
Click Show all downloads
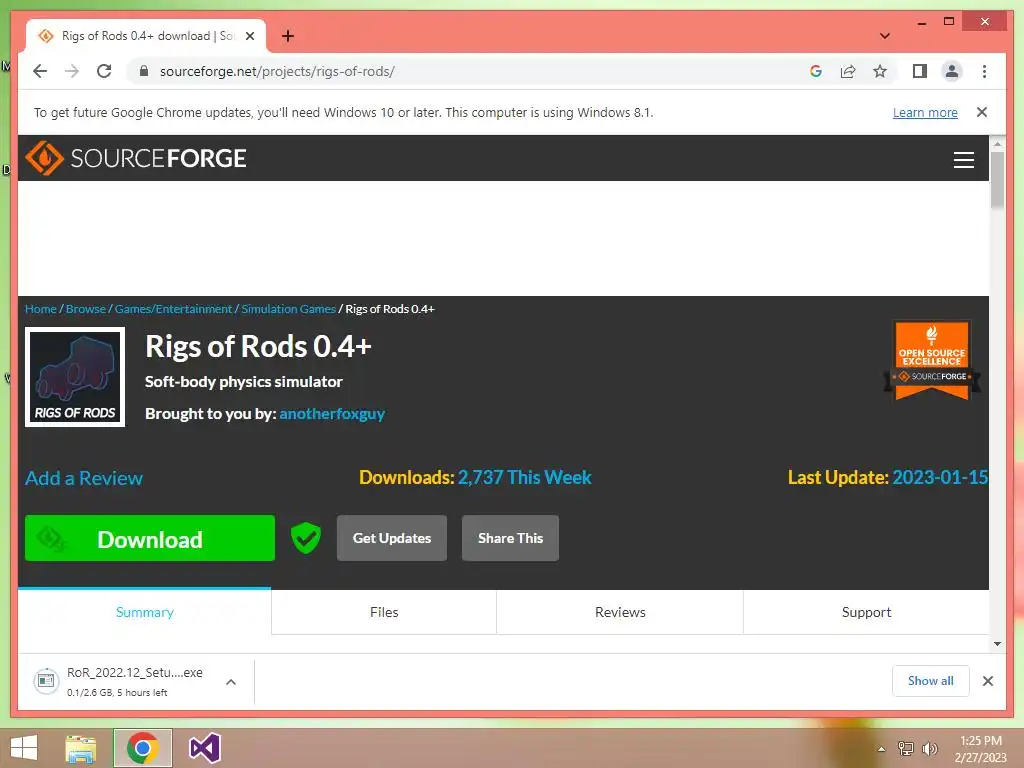pyautogui.click(x=931, y=681)
